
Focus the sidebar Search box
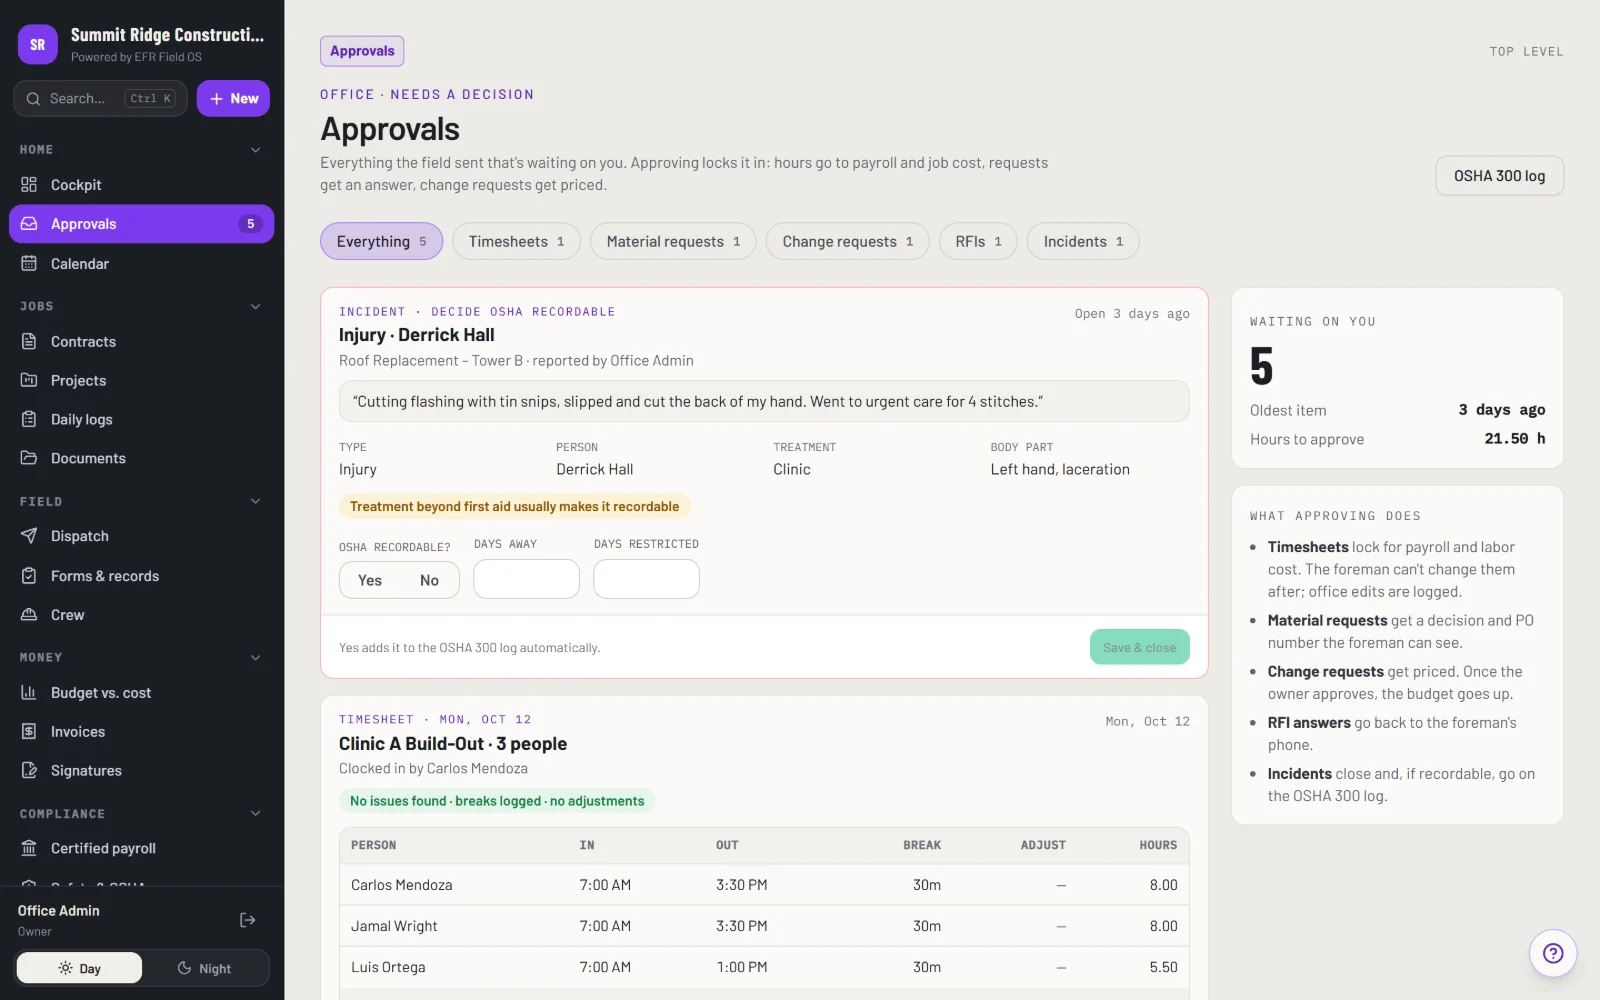(100, 98)
